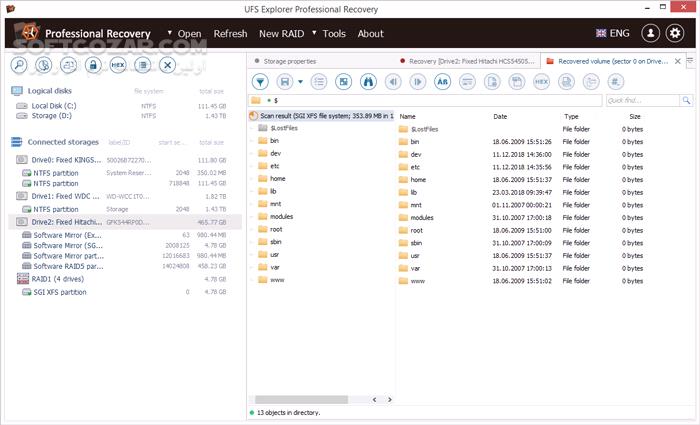This screenshot has height=425, width=700.
Task: Select Drive2: Fixed Hitachi storage
Action: click(125, 222)
